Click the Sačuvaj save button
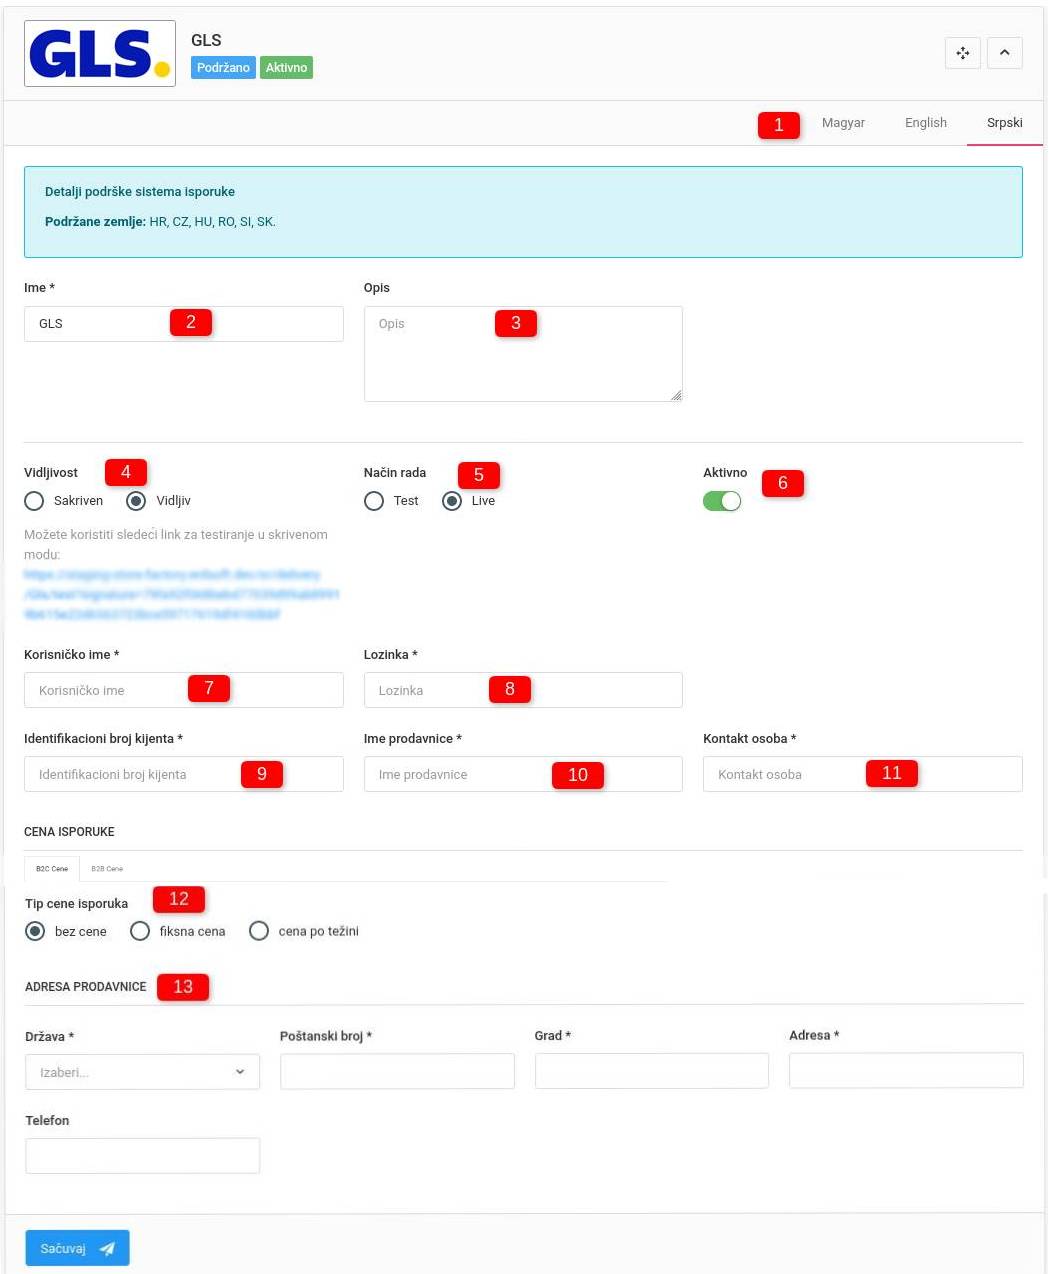 (x=77, y=1248)
